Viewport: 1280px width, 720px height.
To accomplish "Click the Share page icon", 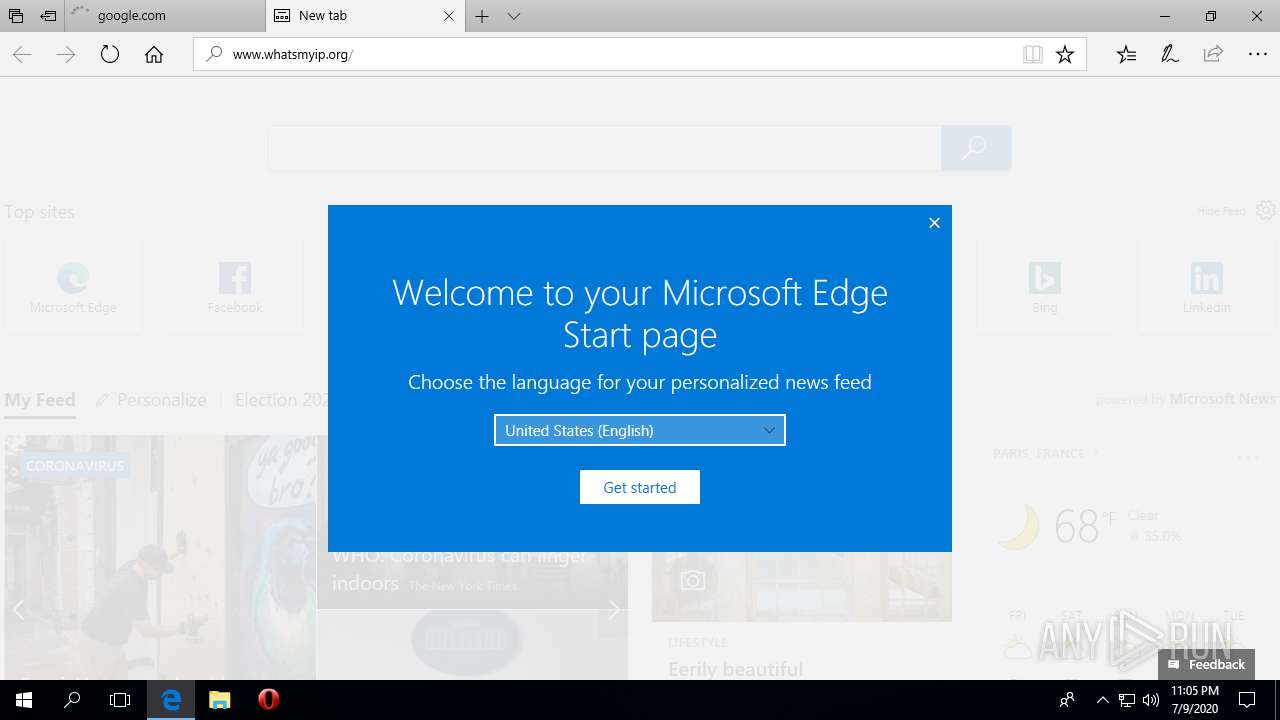I will pos(1213,55).
